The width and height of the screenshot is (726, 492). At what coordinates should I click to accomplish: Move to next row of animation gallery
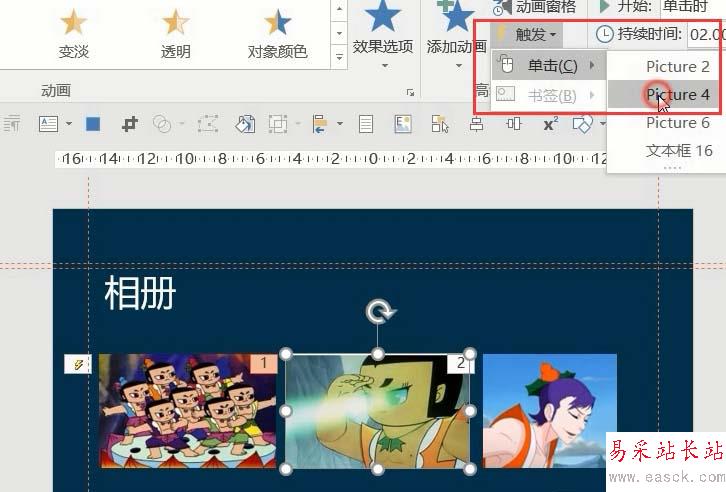click(x=339, y=33)
